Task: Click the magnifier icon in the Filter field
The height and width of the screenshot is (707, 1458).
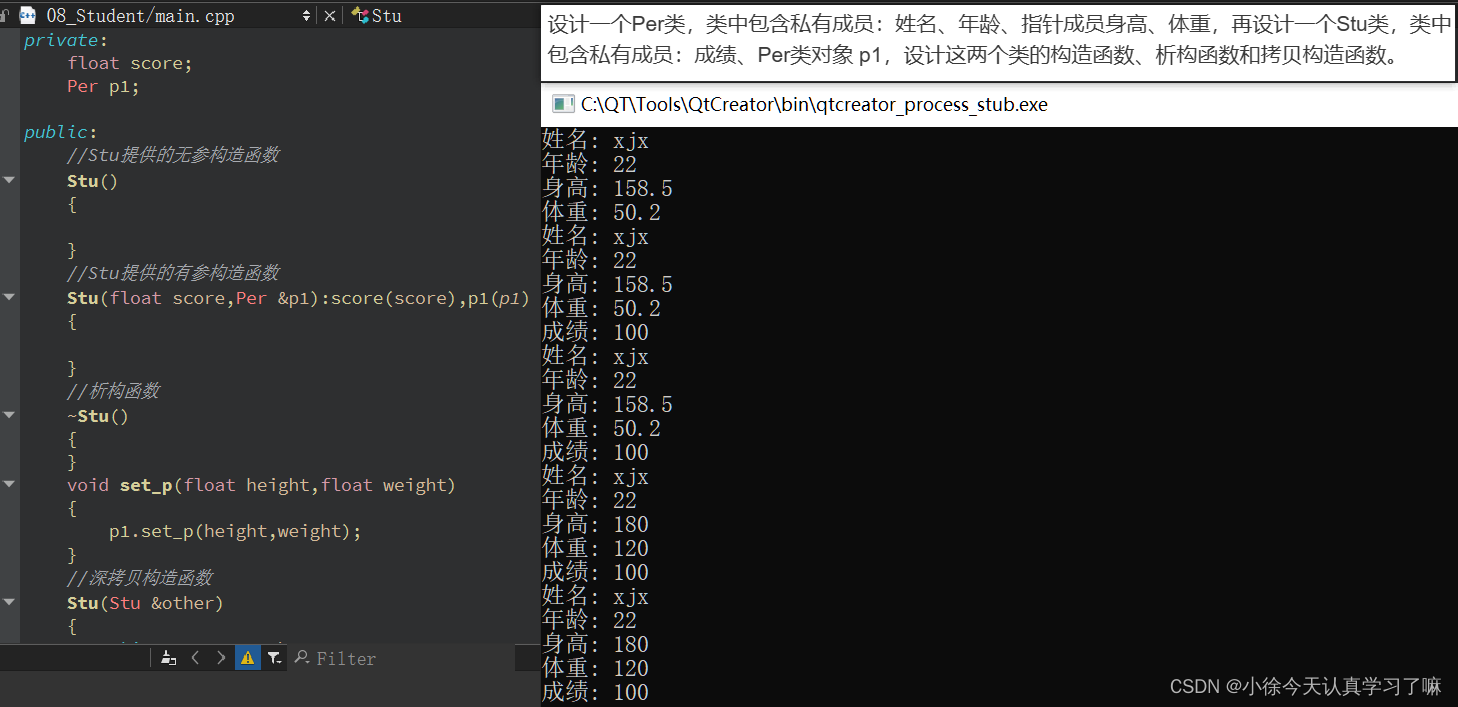Action: pyautogui.click(x=303, y=657)
